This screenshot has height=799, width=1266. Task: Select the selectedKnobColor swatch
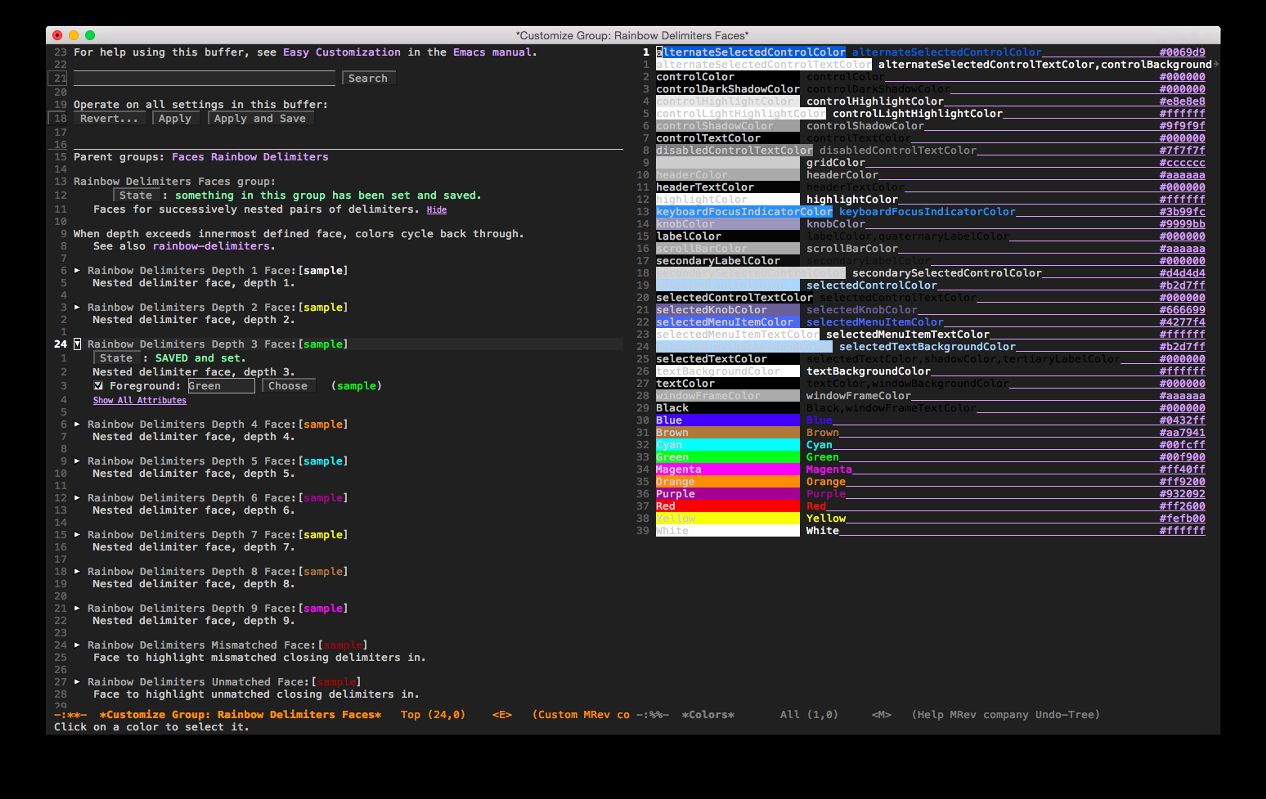pyautogui.click(x=728, y=310)
